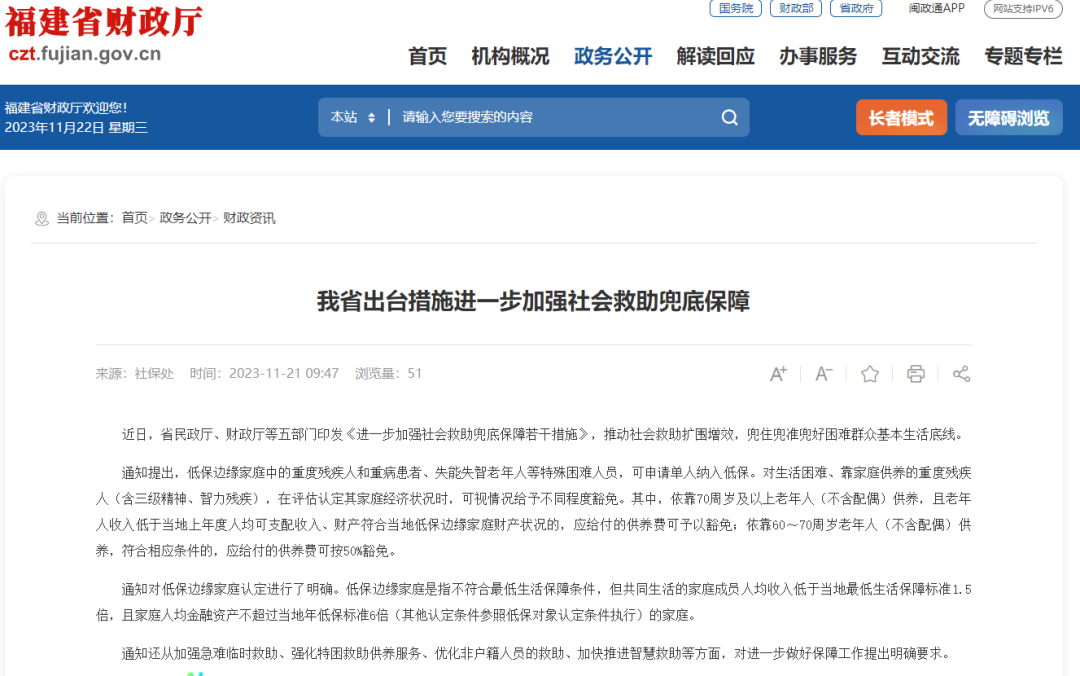Click the star icon to favorite this article
1080x676 pixels.
[x=869, y=373]
